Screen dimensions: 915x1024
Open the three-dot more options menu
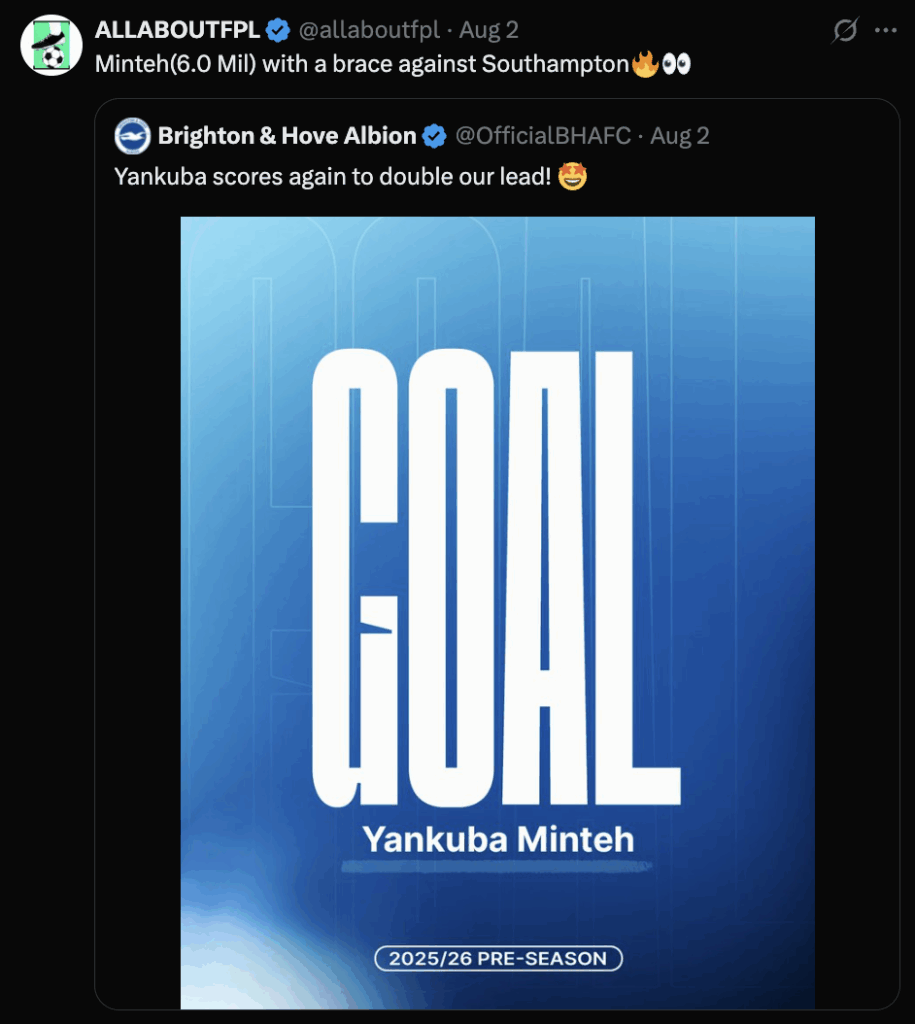click(x=886, y=31)
